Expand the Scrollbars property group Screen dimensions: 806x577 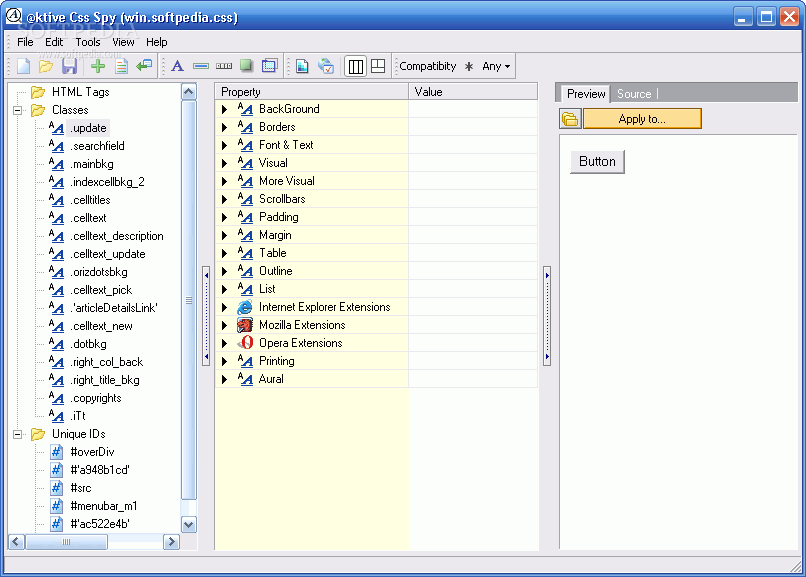(x=225, y=199)
